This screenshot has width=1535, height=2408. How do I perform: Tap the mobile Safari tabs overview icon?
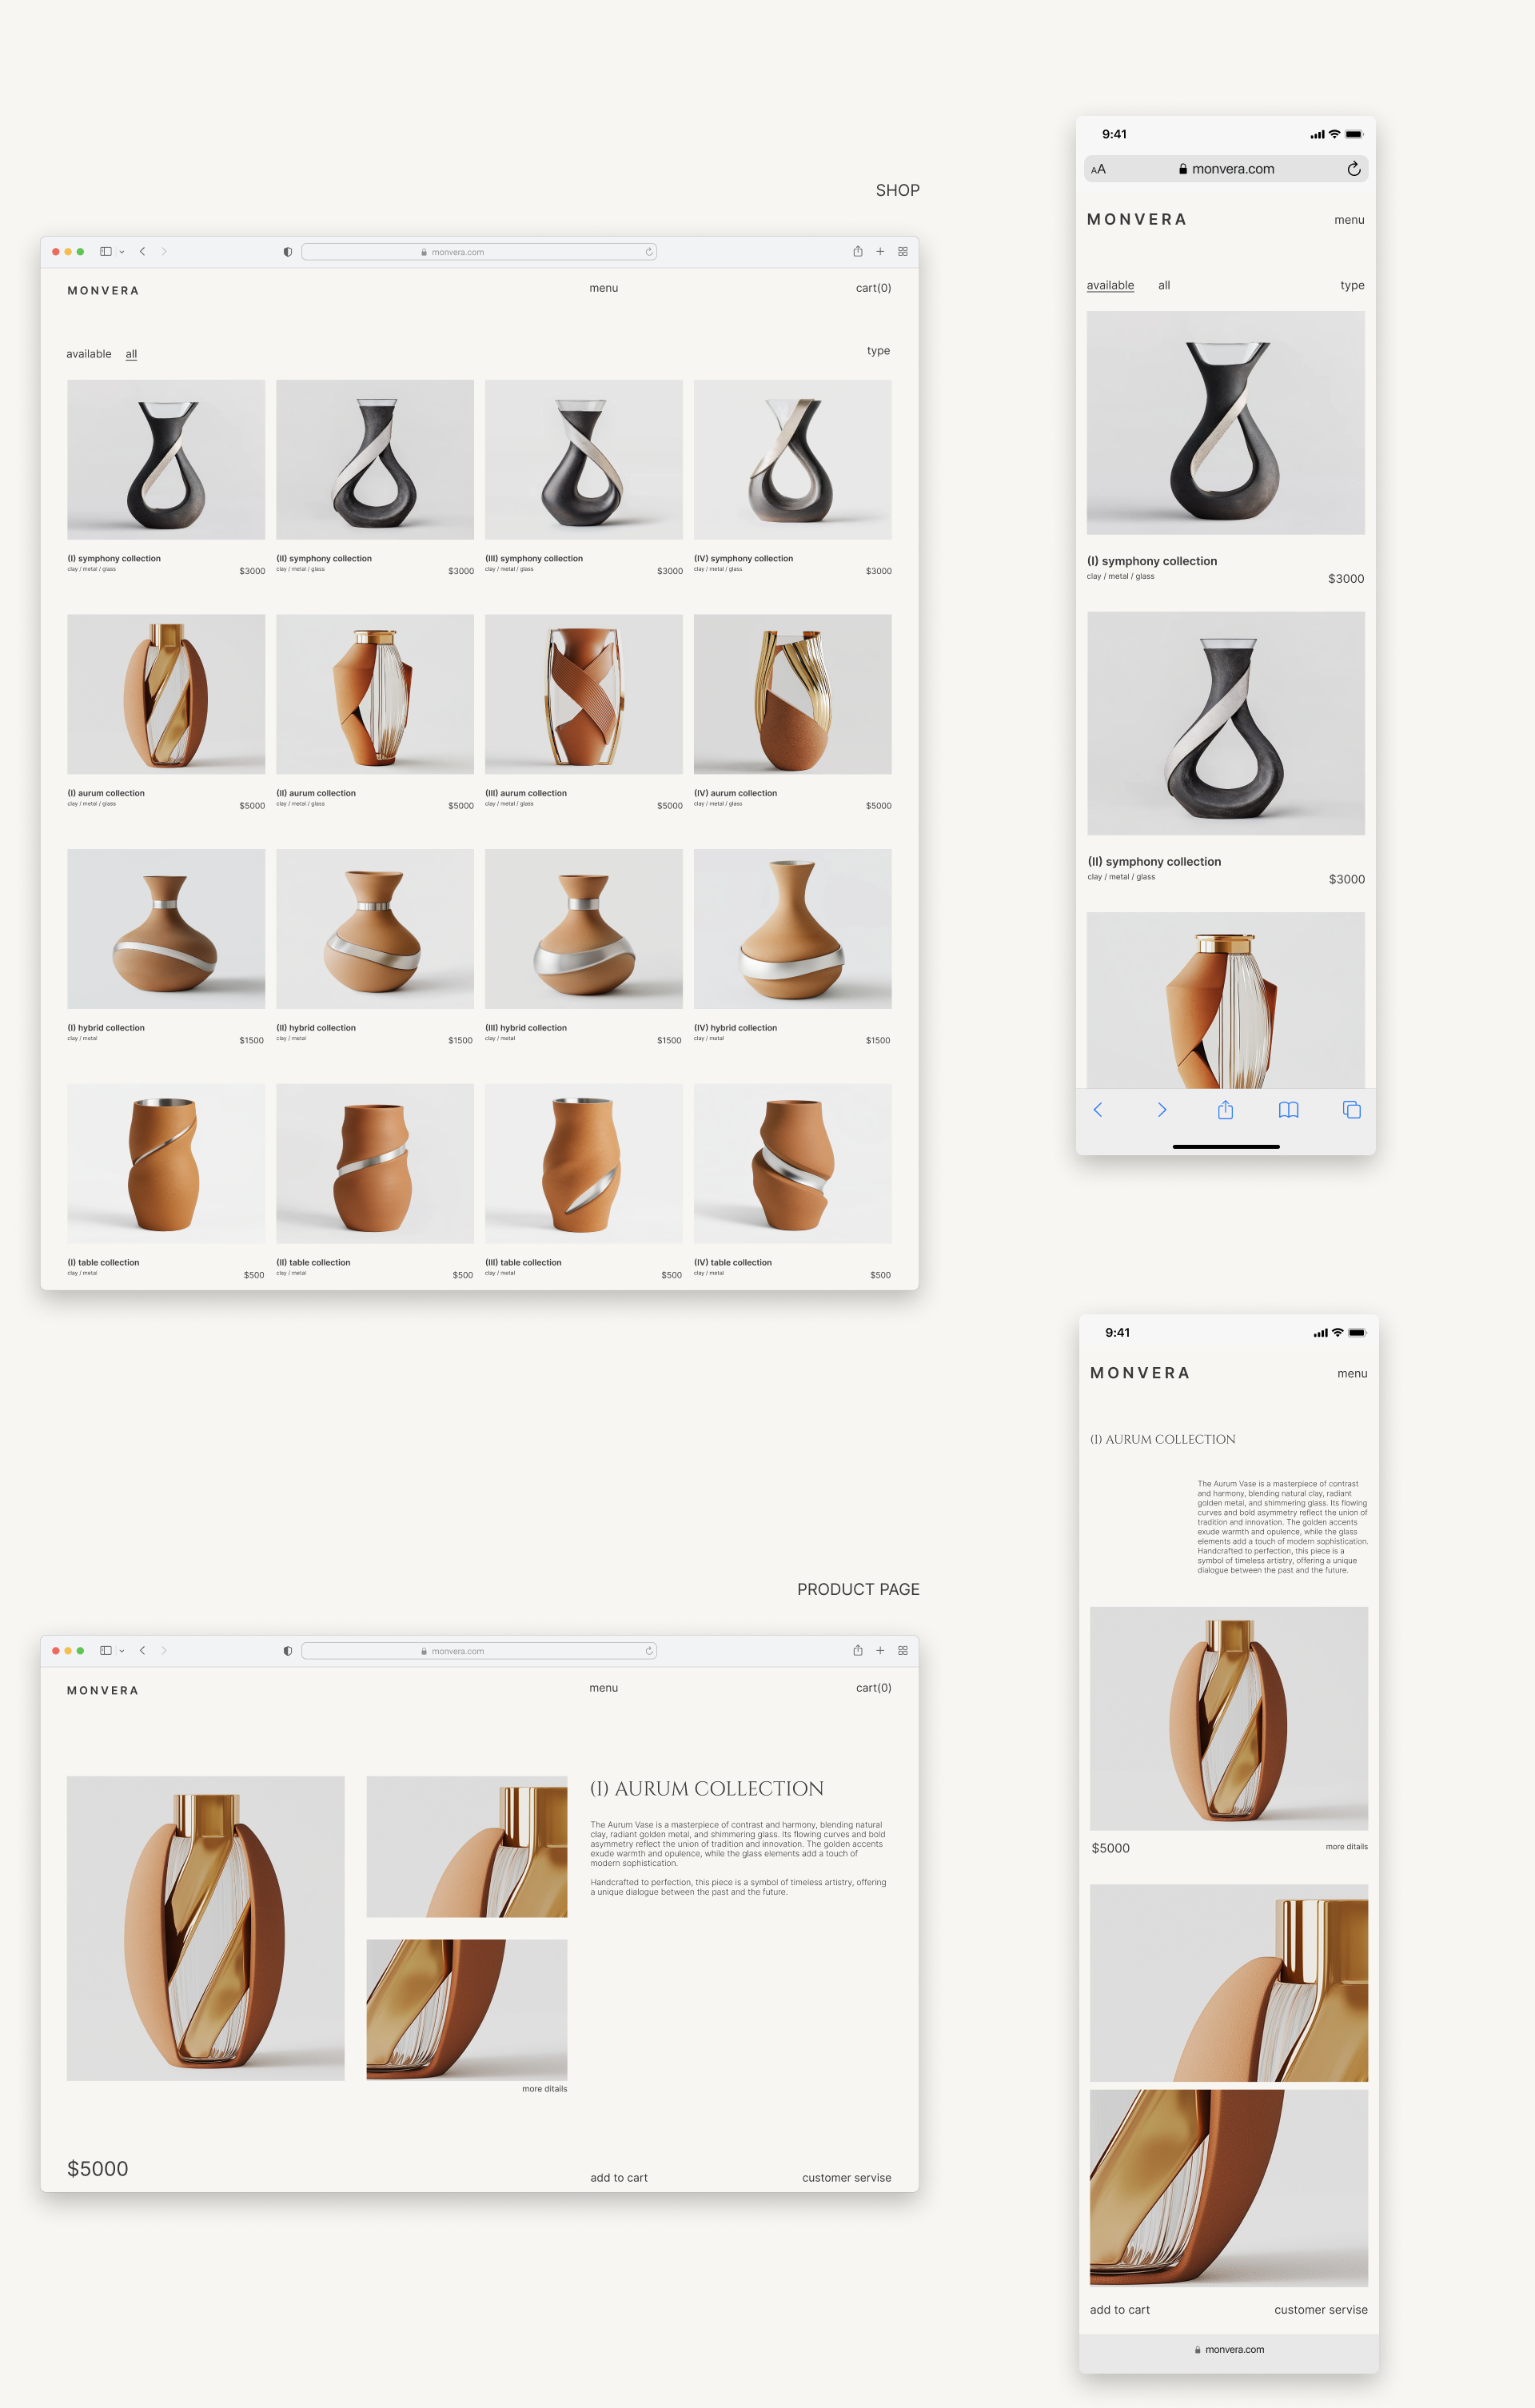[x=1351, y=1110]
